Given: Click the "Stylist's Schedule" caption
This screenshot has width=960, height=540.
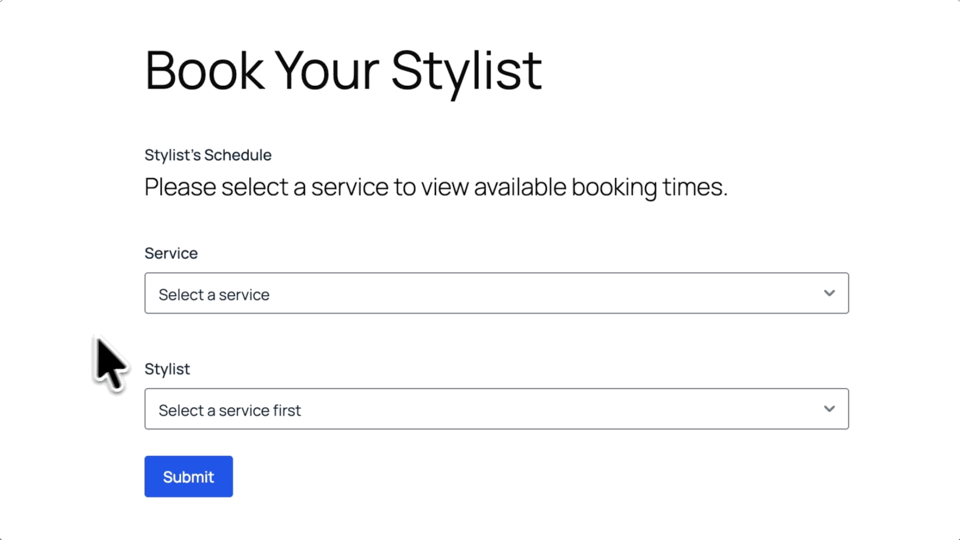Looking at the screenshot, I should pyautogui.click(x=208, y=155).
